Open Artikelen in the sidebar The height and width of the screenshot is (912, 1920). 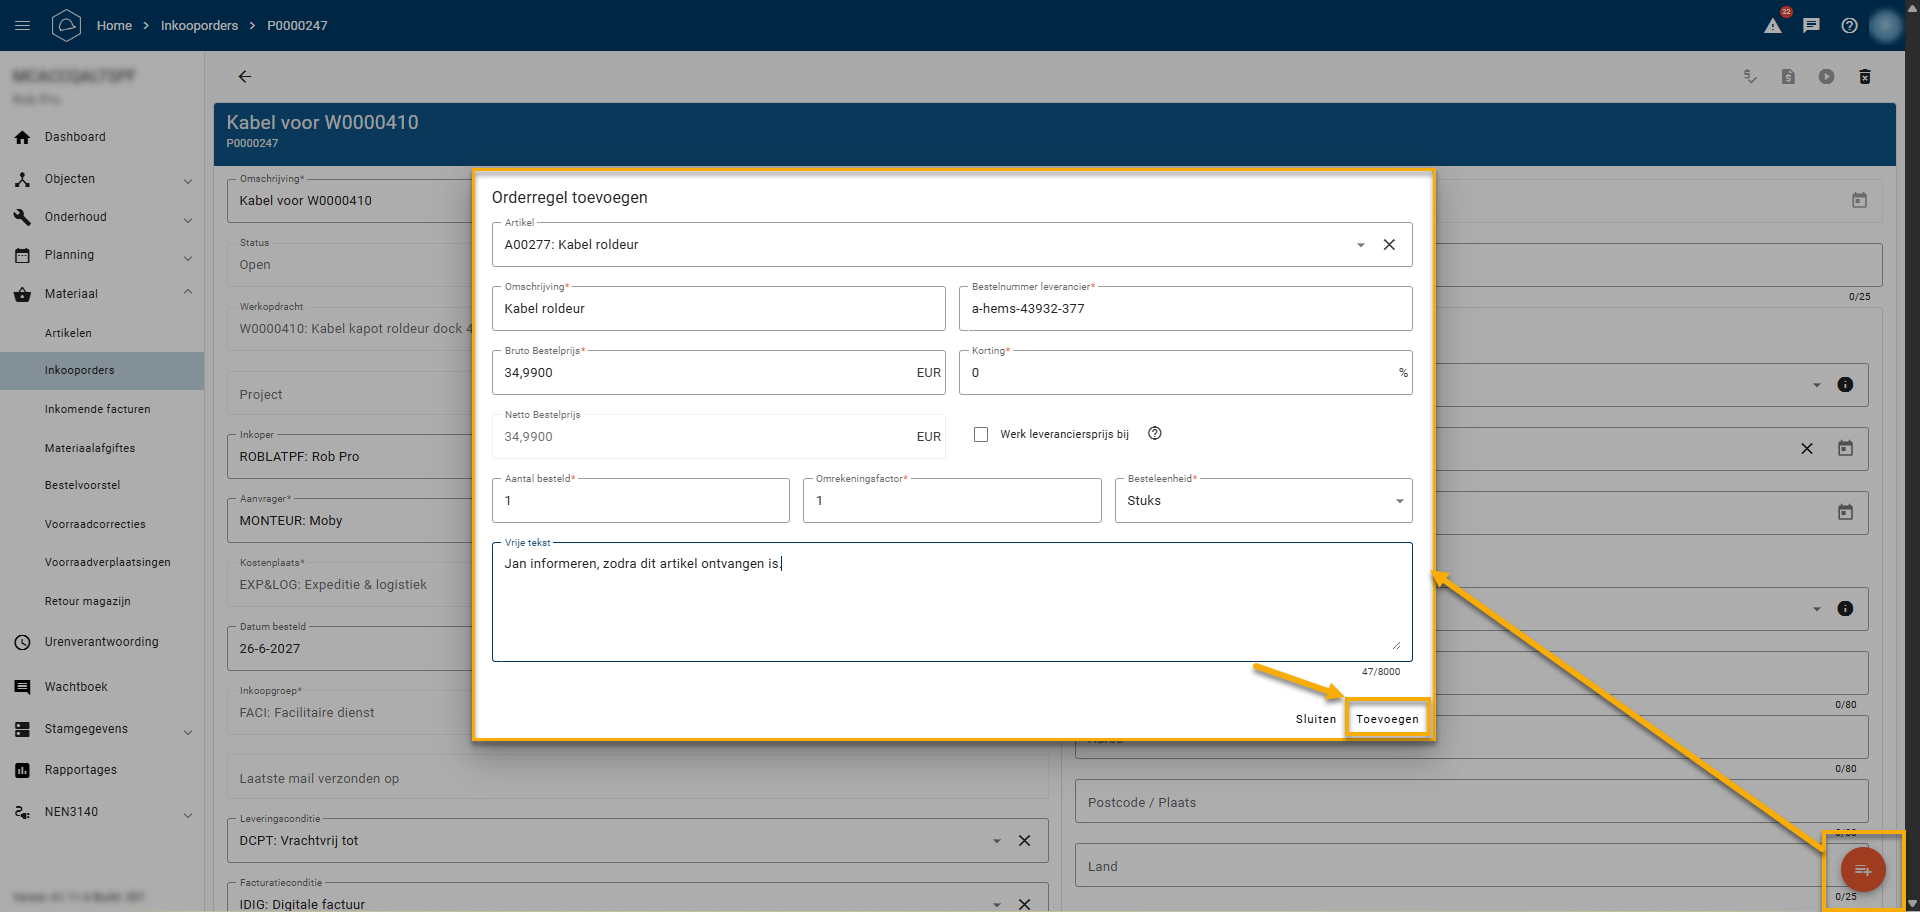coord(68,333)
